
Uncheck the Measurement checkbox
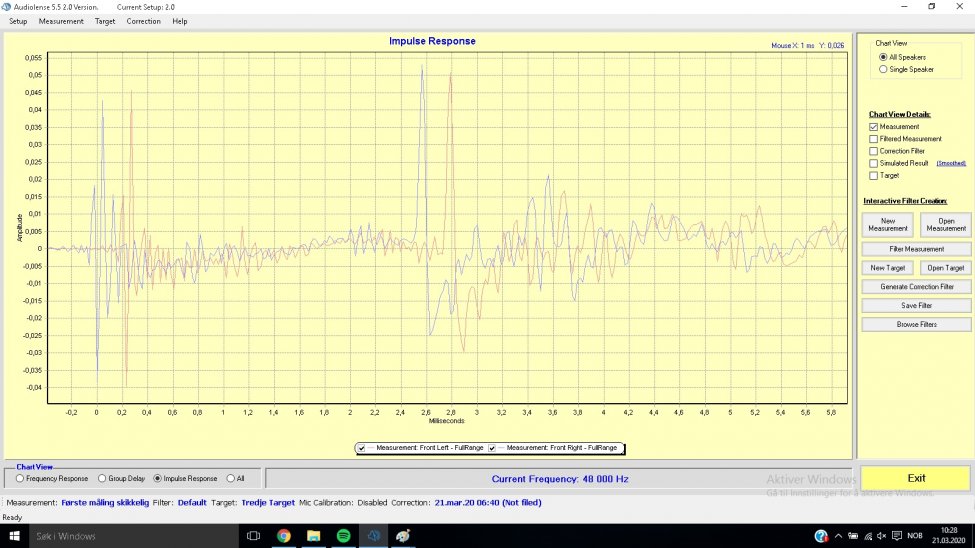(x=874, y=127)
